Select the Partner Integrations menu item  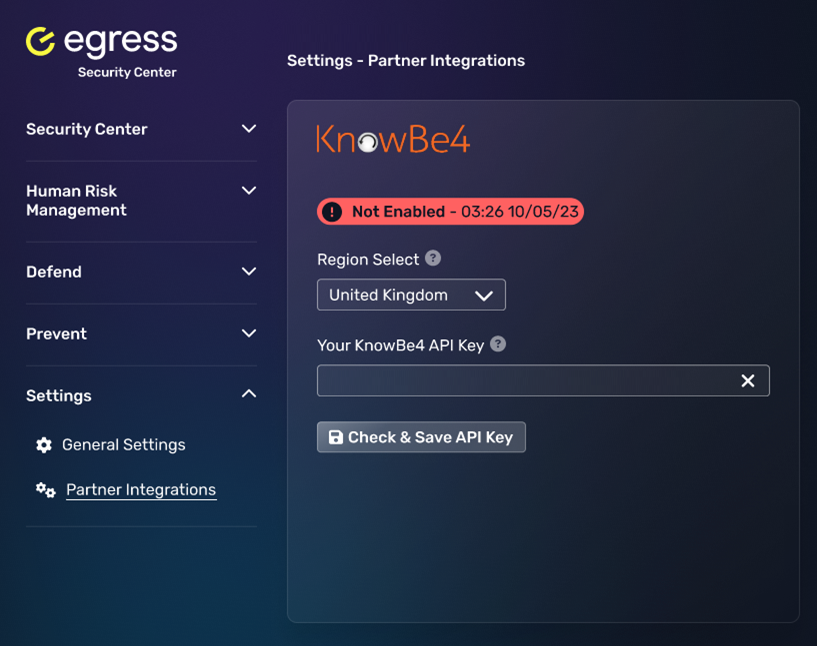click(140, 490)
